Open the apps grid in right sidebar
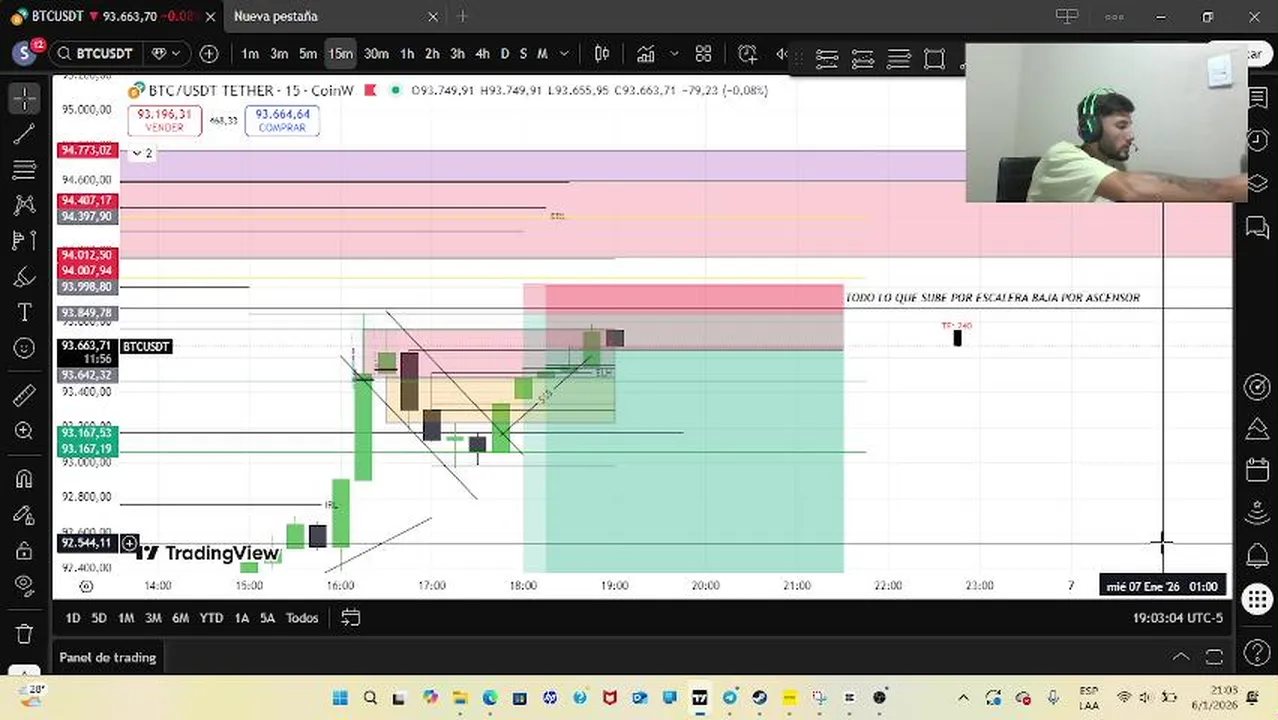The height and width of the screenshot is (720, 1278). pyautogui.click(x=1257, y=599)
